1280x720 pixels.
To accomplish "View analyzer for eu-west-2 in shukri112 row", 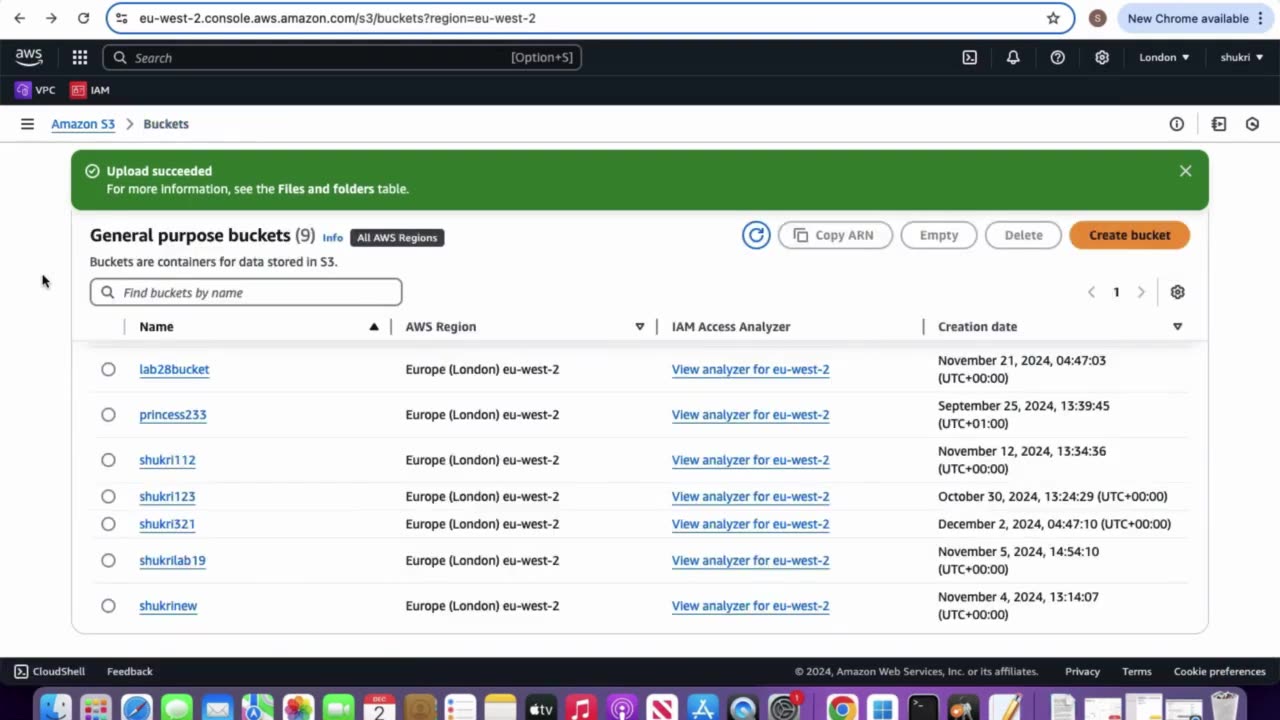I will point(750,460).
